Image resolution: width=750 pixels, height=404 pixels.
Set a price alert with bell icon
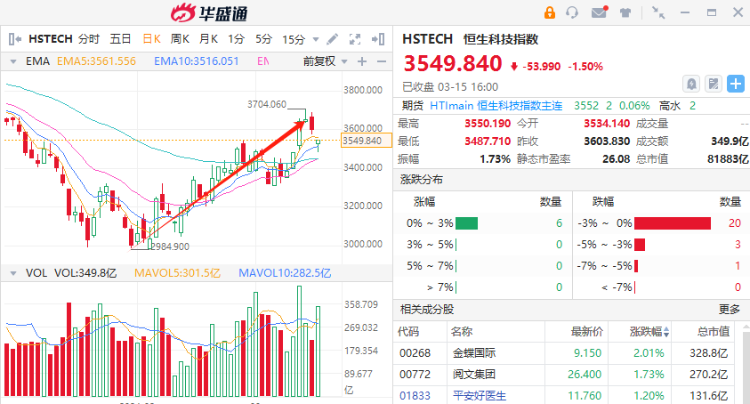[x=692, y=84]
